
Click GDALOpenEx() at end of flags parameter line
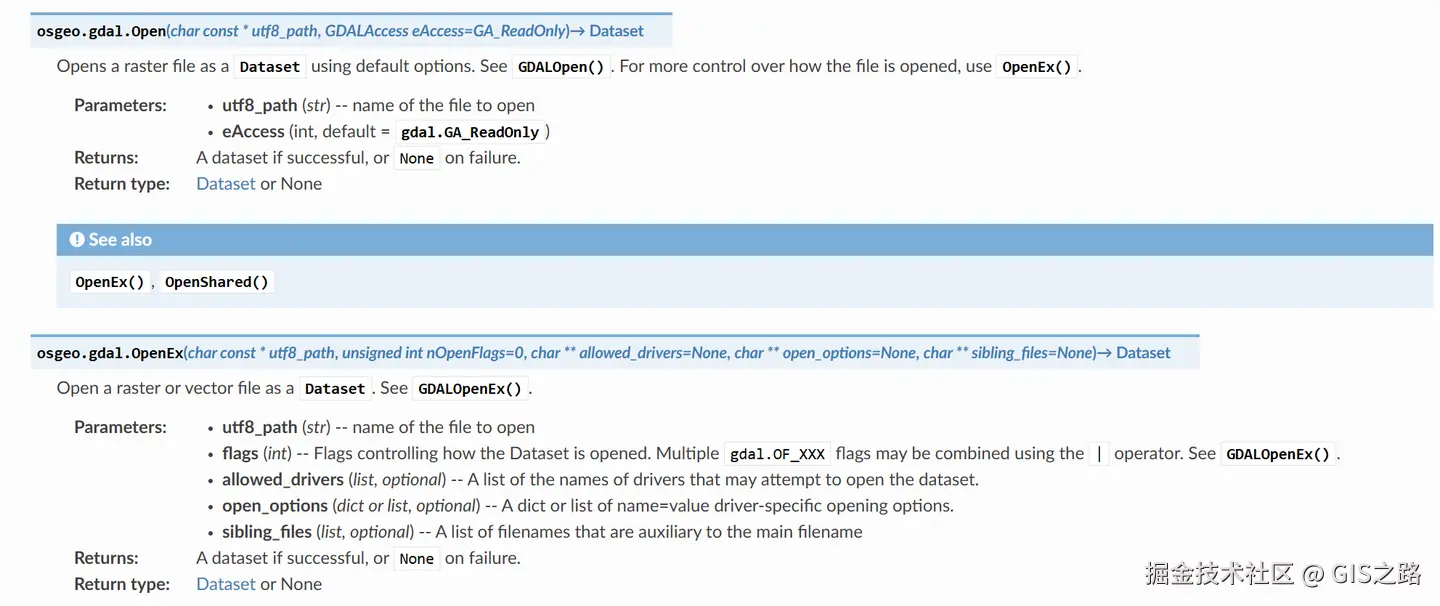[x=1279, y=454]
